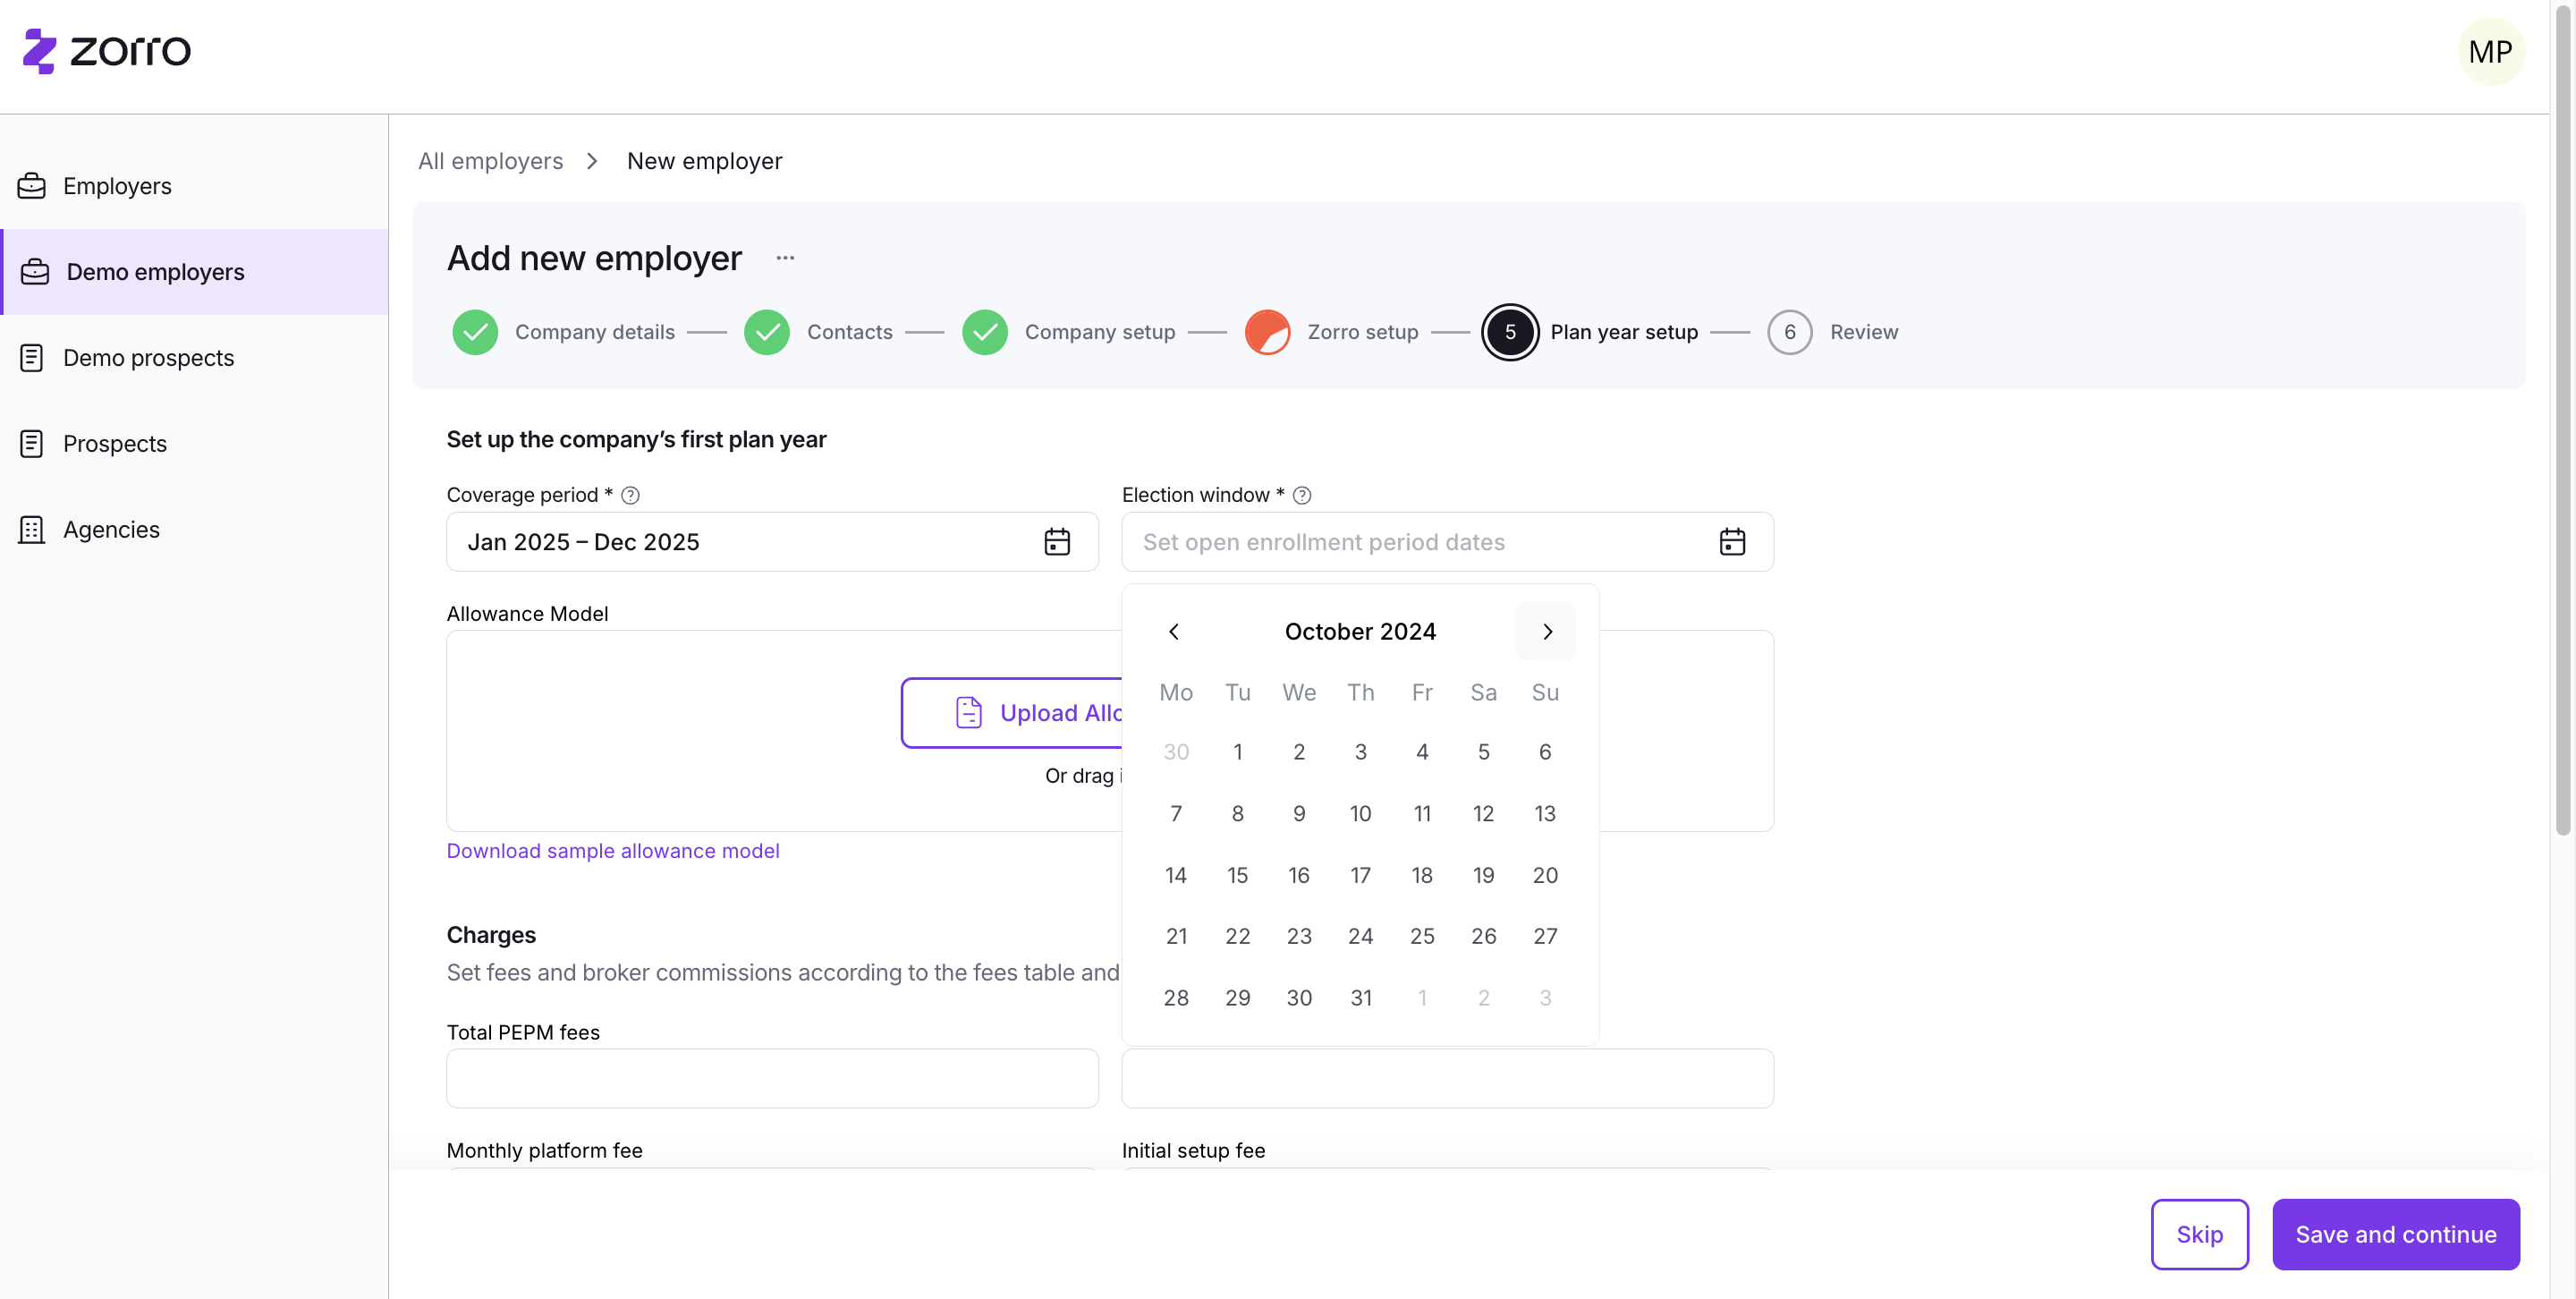Click the Upload Allowance button
The height and width of the screenshot is (1299, 2576).
tap(1012, 712)
